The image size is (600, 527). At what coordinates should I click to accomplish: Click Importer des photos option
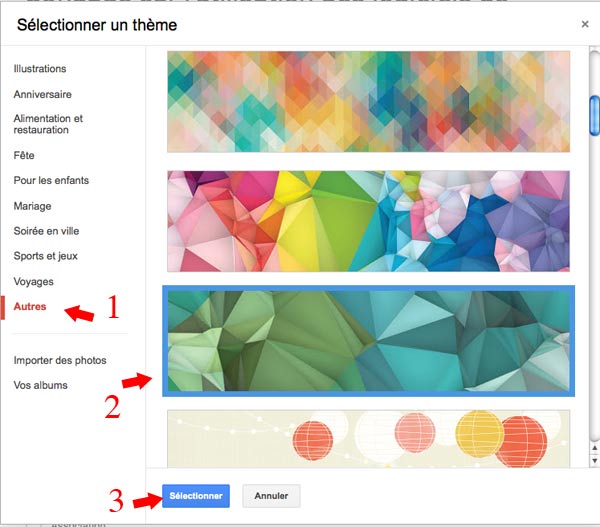(60, 360)
